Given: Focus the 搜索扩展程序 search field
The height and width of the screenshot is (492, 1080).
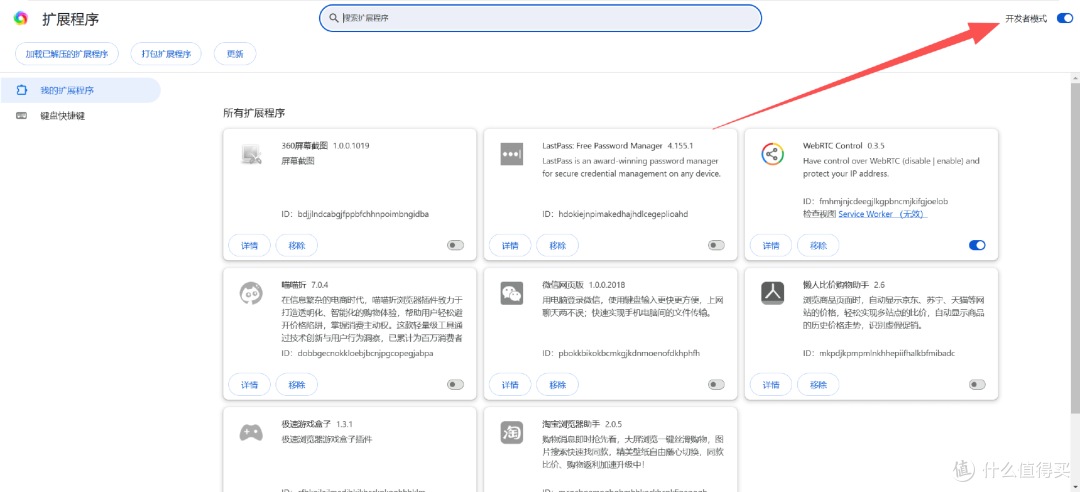Looking at the screenshot, I should coord(541,18).
